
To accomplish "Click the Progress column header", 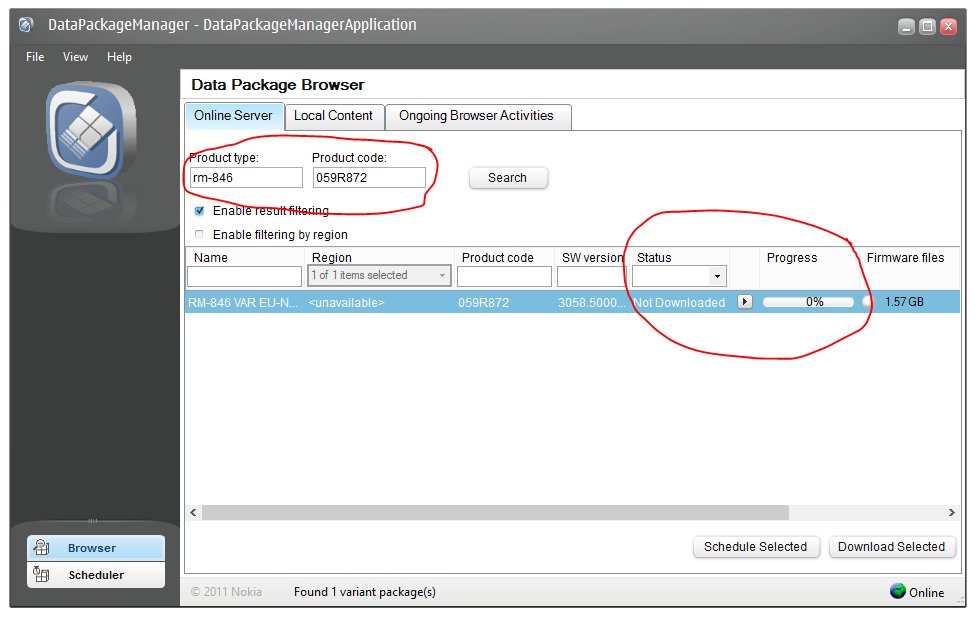I will (792, 257).
